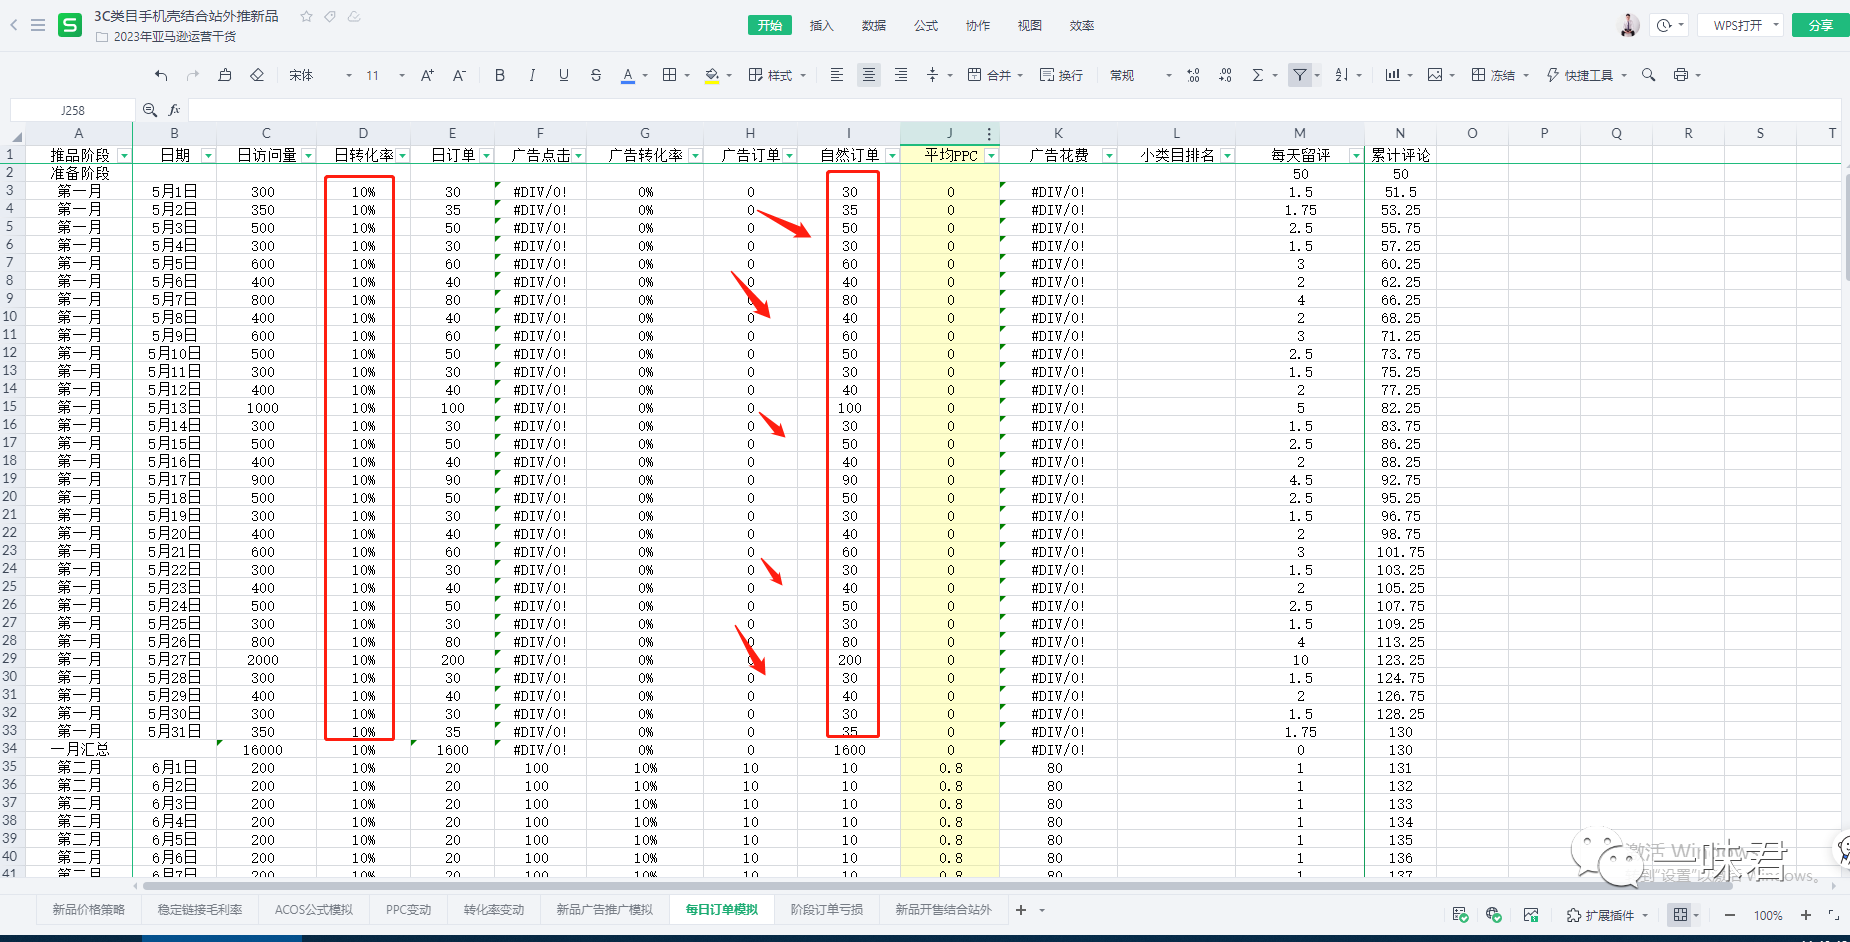
Task: Click the 2023年亚马逊运营干货 folder link
Action: click(x=175, y=36)
